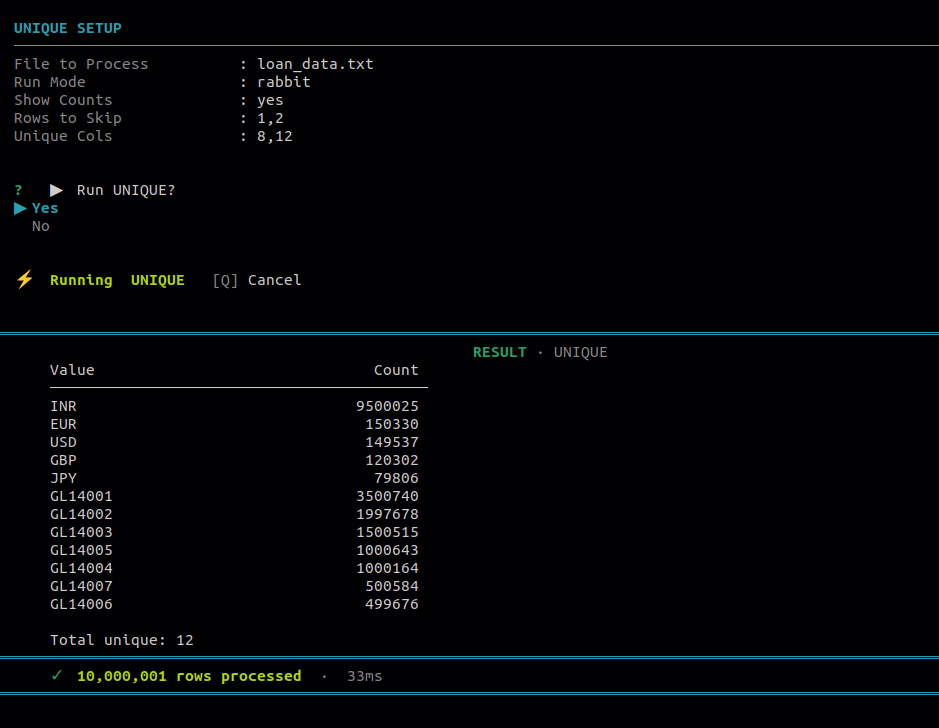The width and height of the screenshot is (939, 728).
Task: Click the Rows to Skip value 1,2
Action: [270, 119]
